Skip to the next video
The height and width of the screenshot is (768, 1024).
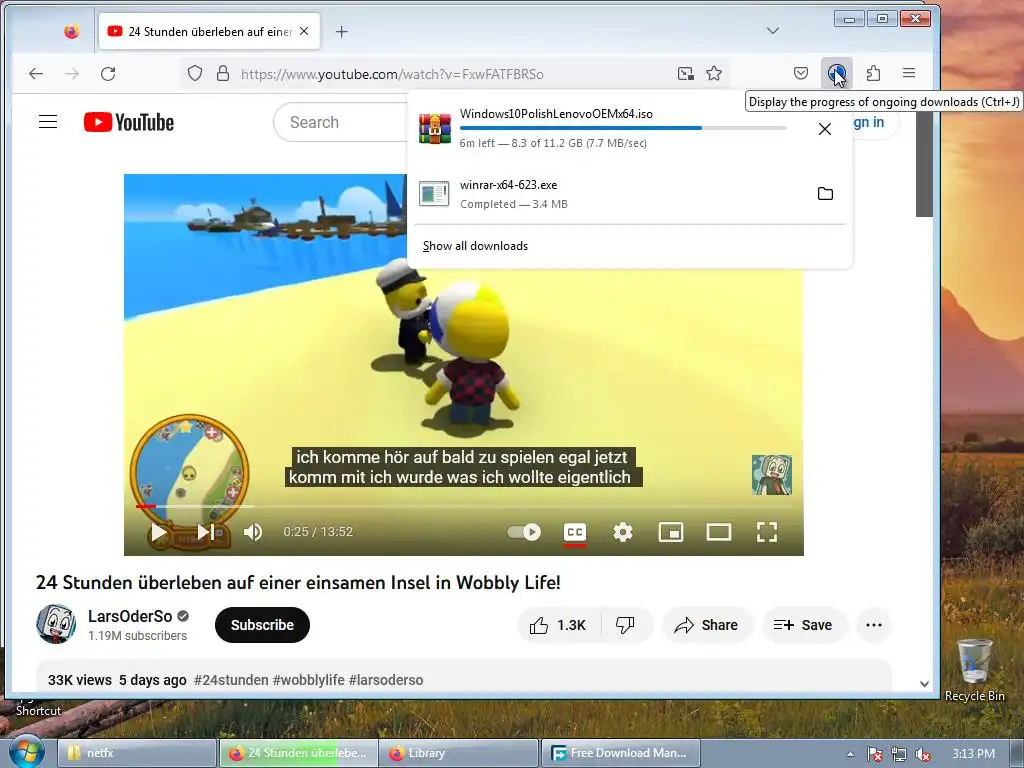(206, 532)
